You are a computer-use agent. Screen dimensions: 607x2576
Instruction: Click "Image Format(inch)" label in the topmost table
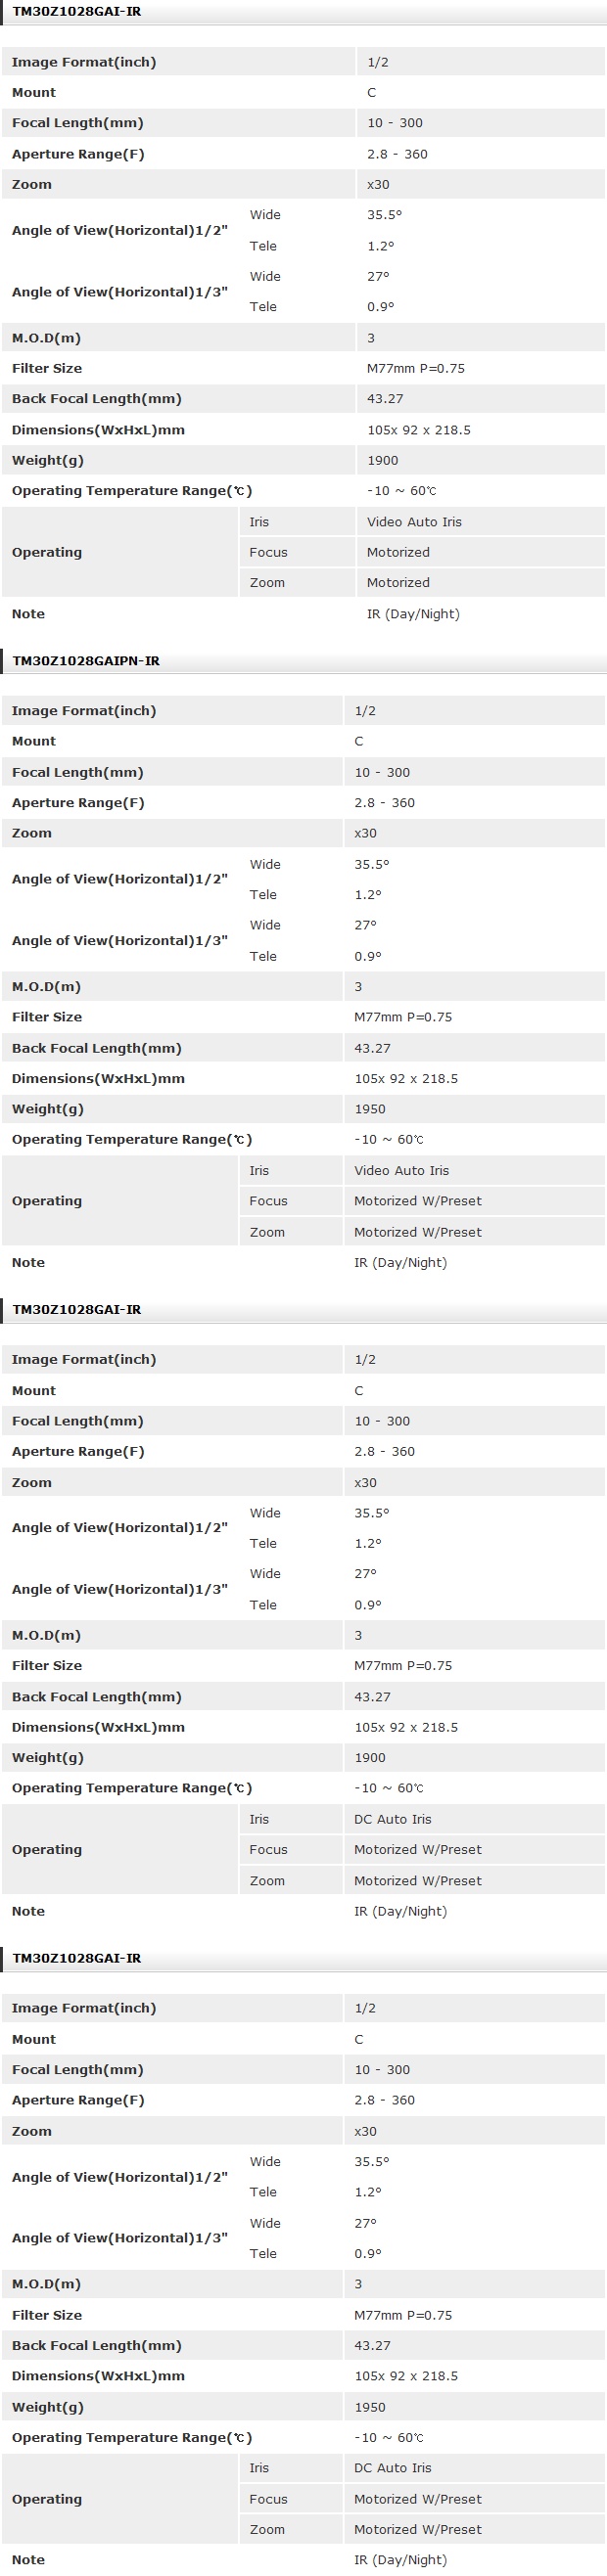(84, 62)
